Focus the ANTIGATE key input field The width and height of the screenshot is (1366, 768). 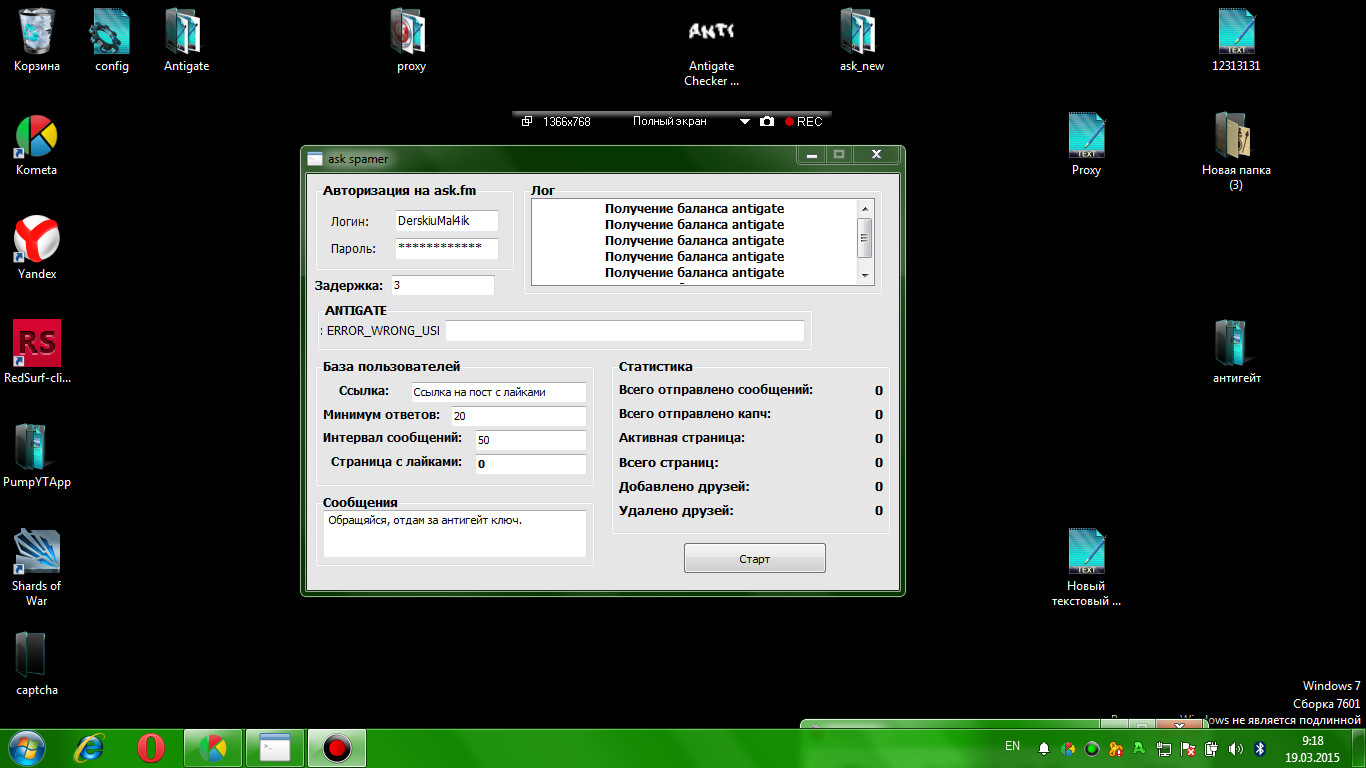625,330
